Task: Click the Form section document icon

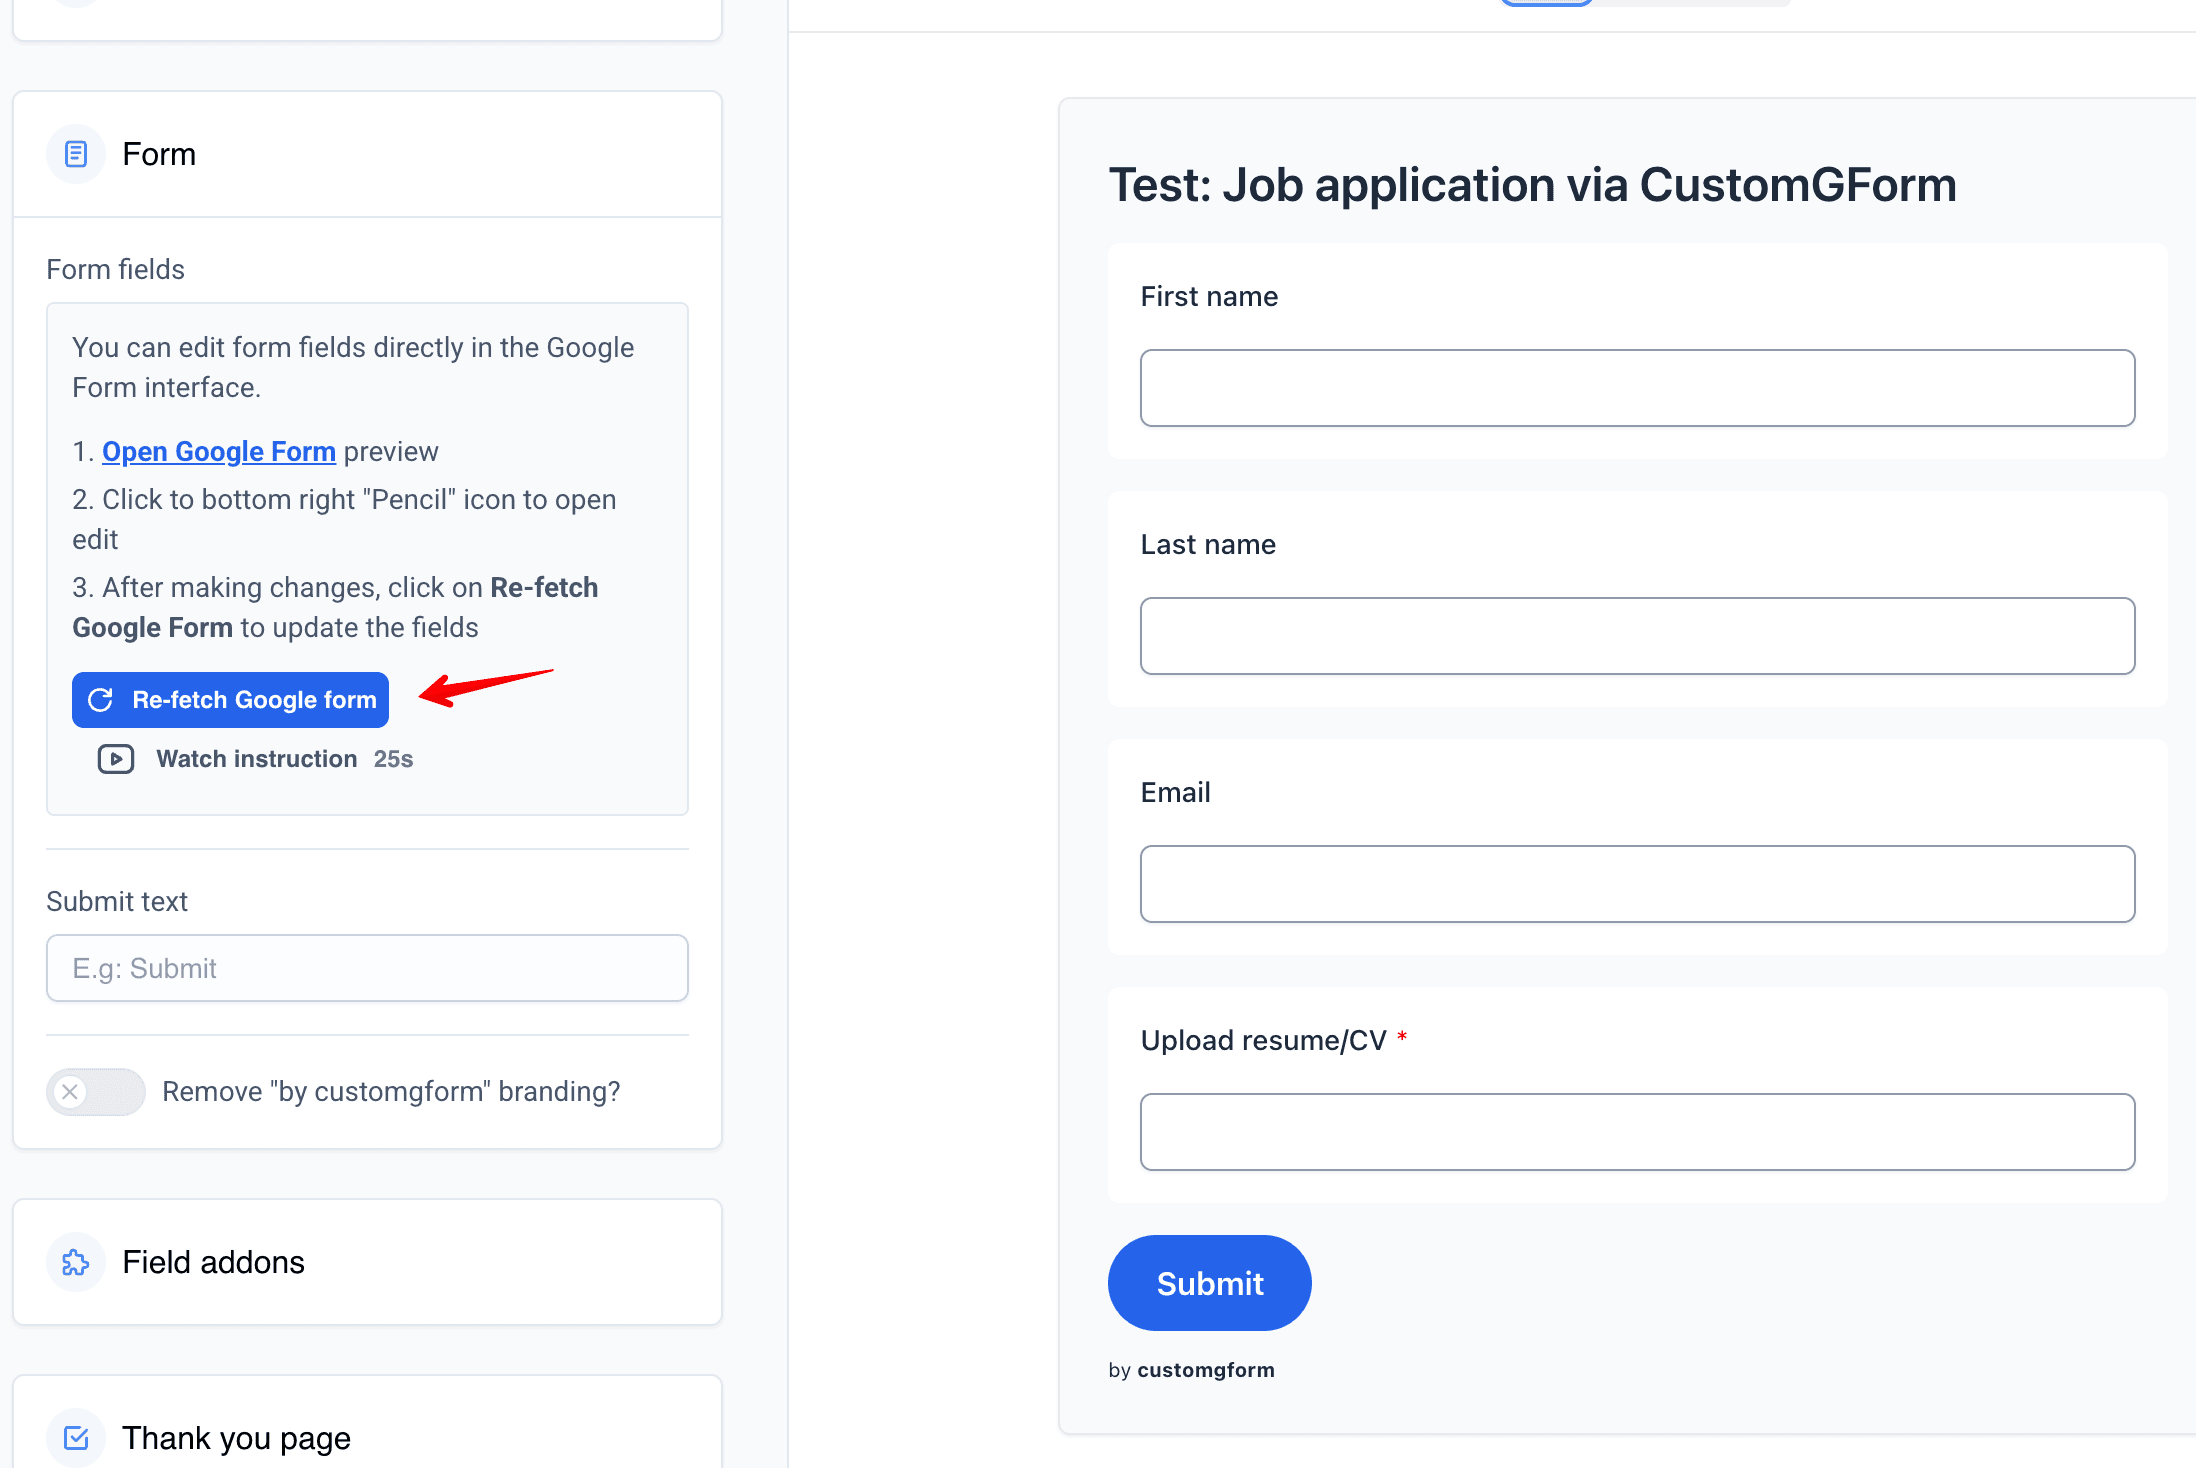Action: click(75, 154)
